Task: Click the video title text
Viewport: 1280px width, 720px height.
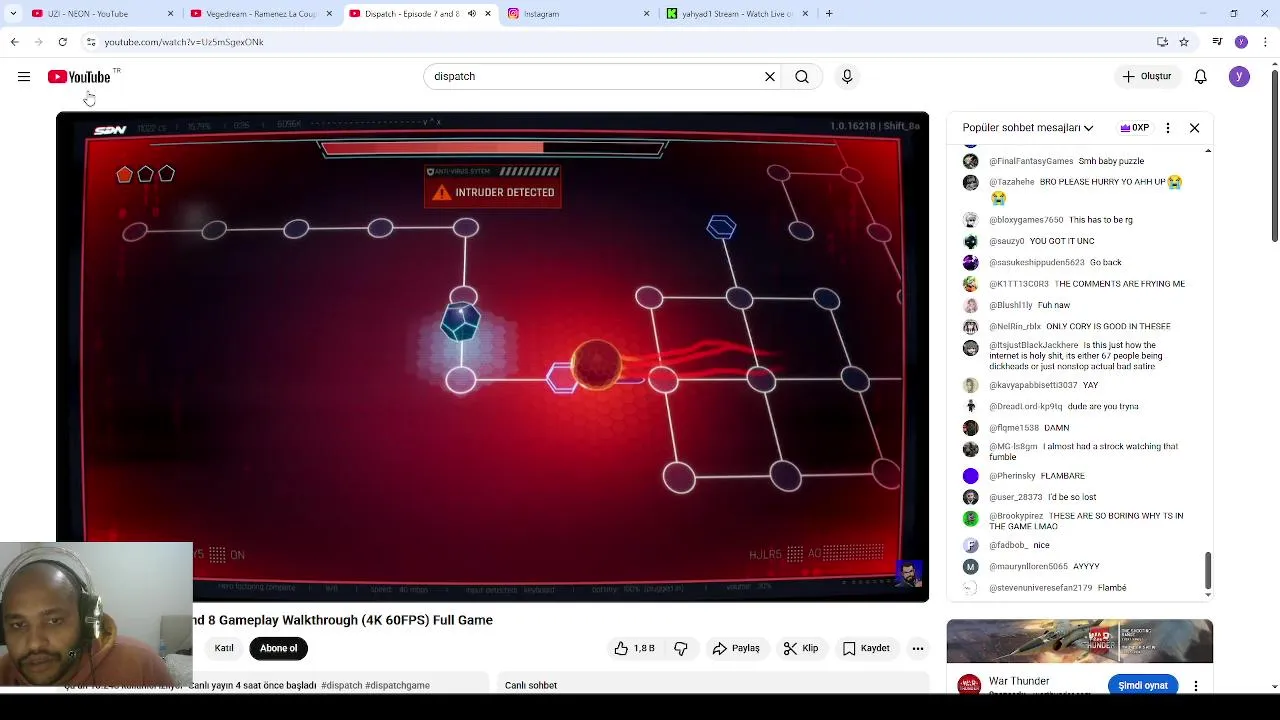Action: 343,620
